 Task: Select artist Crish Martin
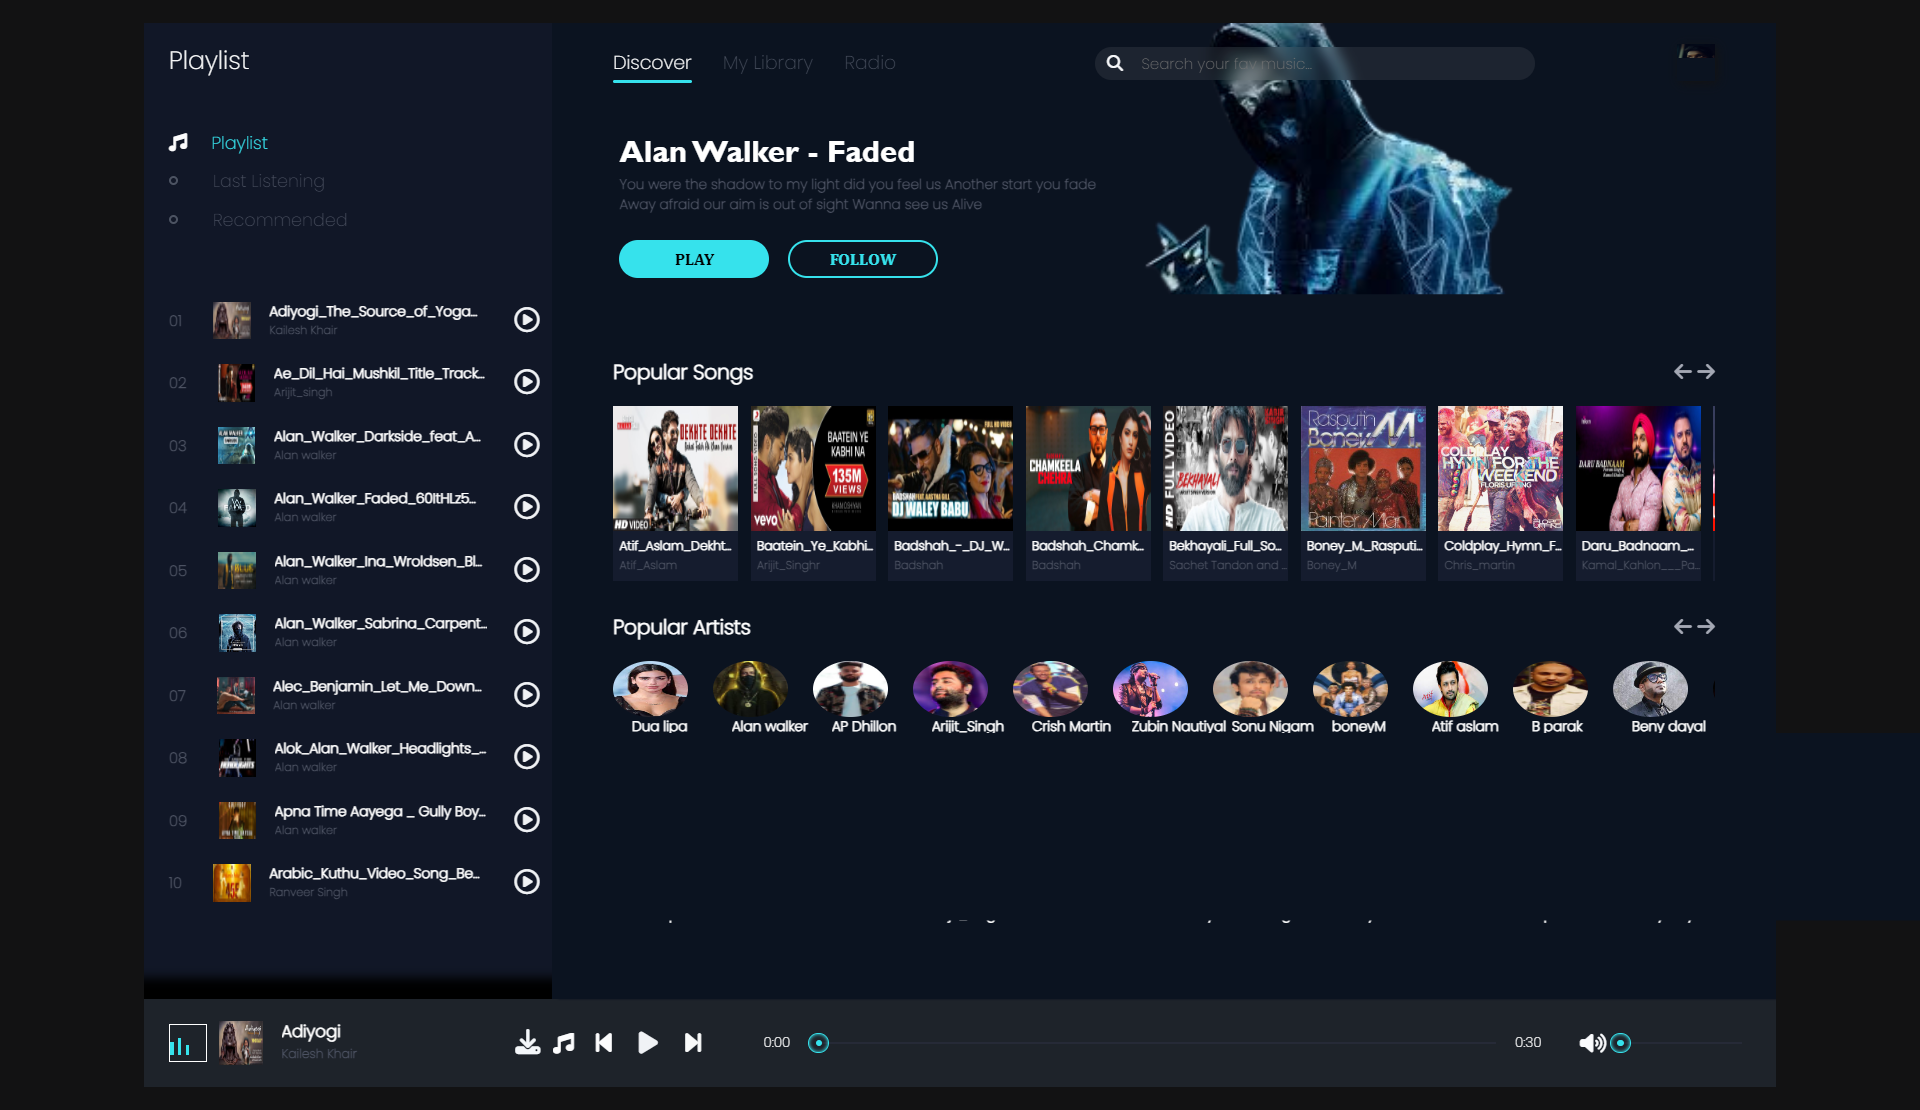[x=1050, y=688]
